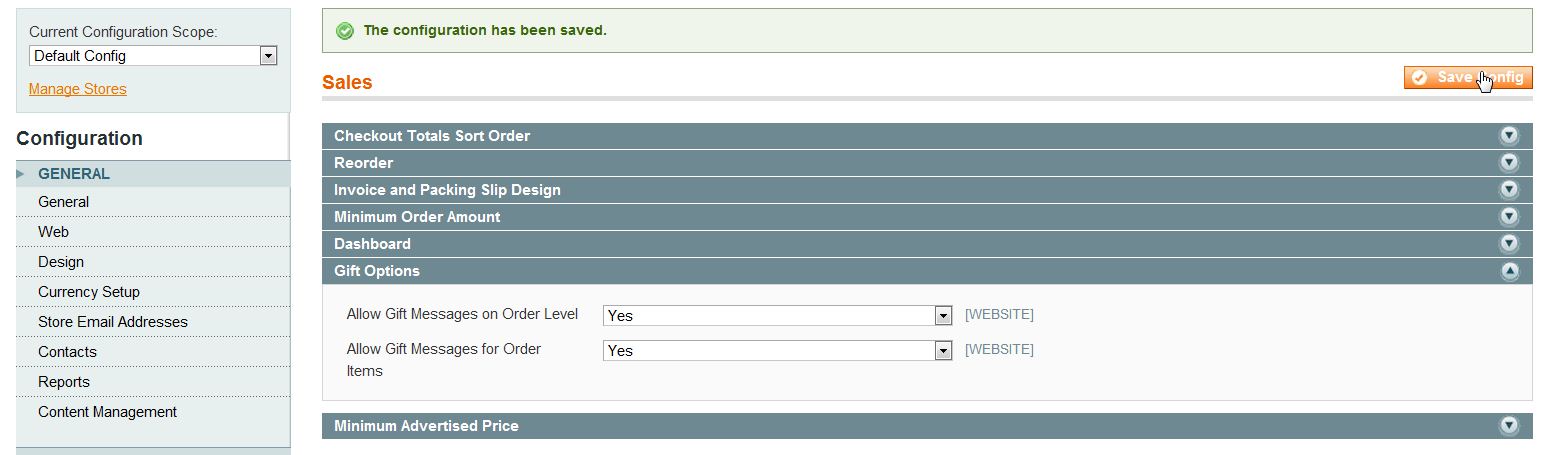Open the Web configuration tab
The width and height of the screenshot is (1549, 455).
coord(54,232)
